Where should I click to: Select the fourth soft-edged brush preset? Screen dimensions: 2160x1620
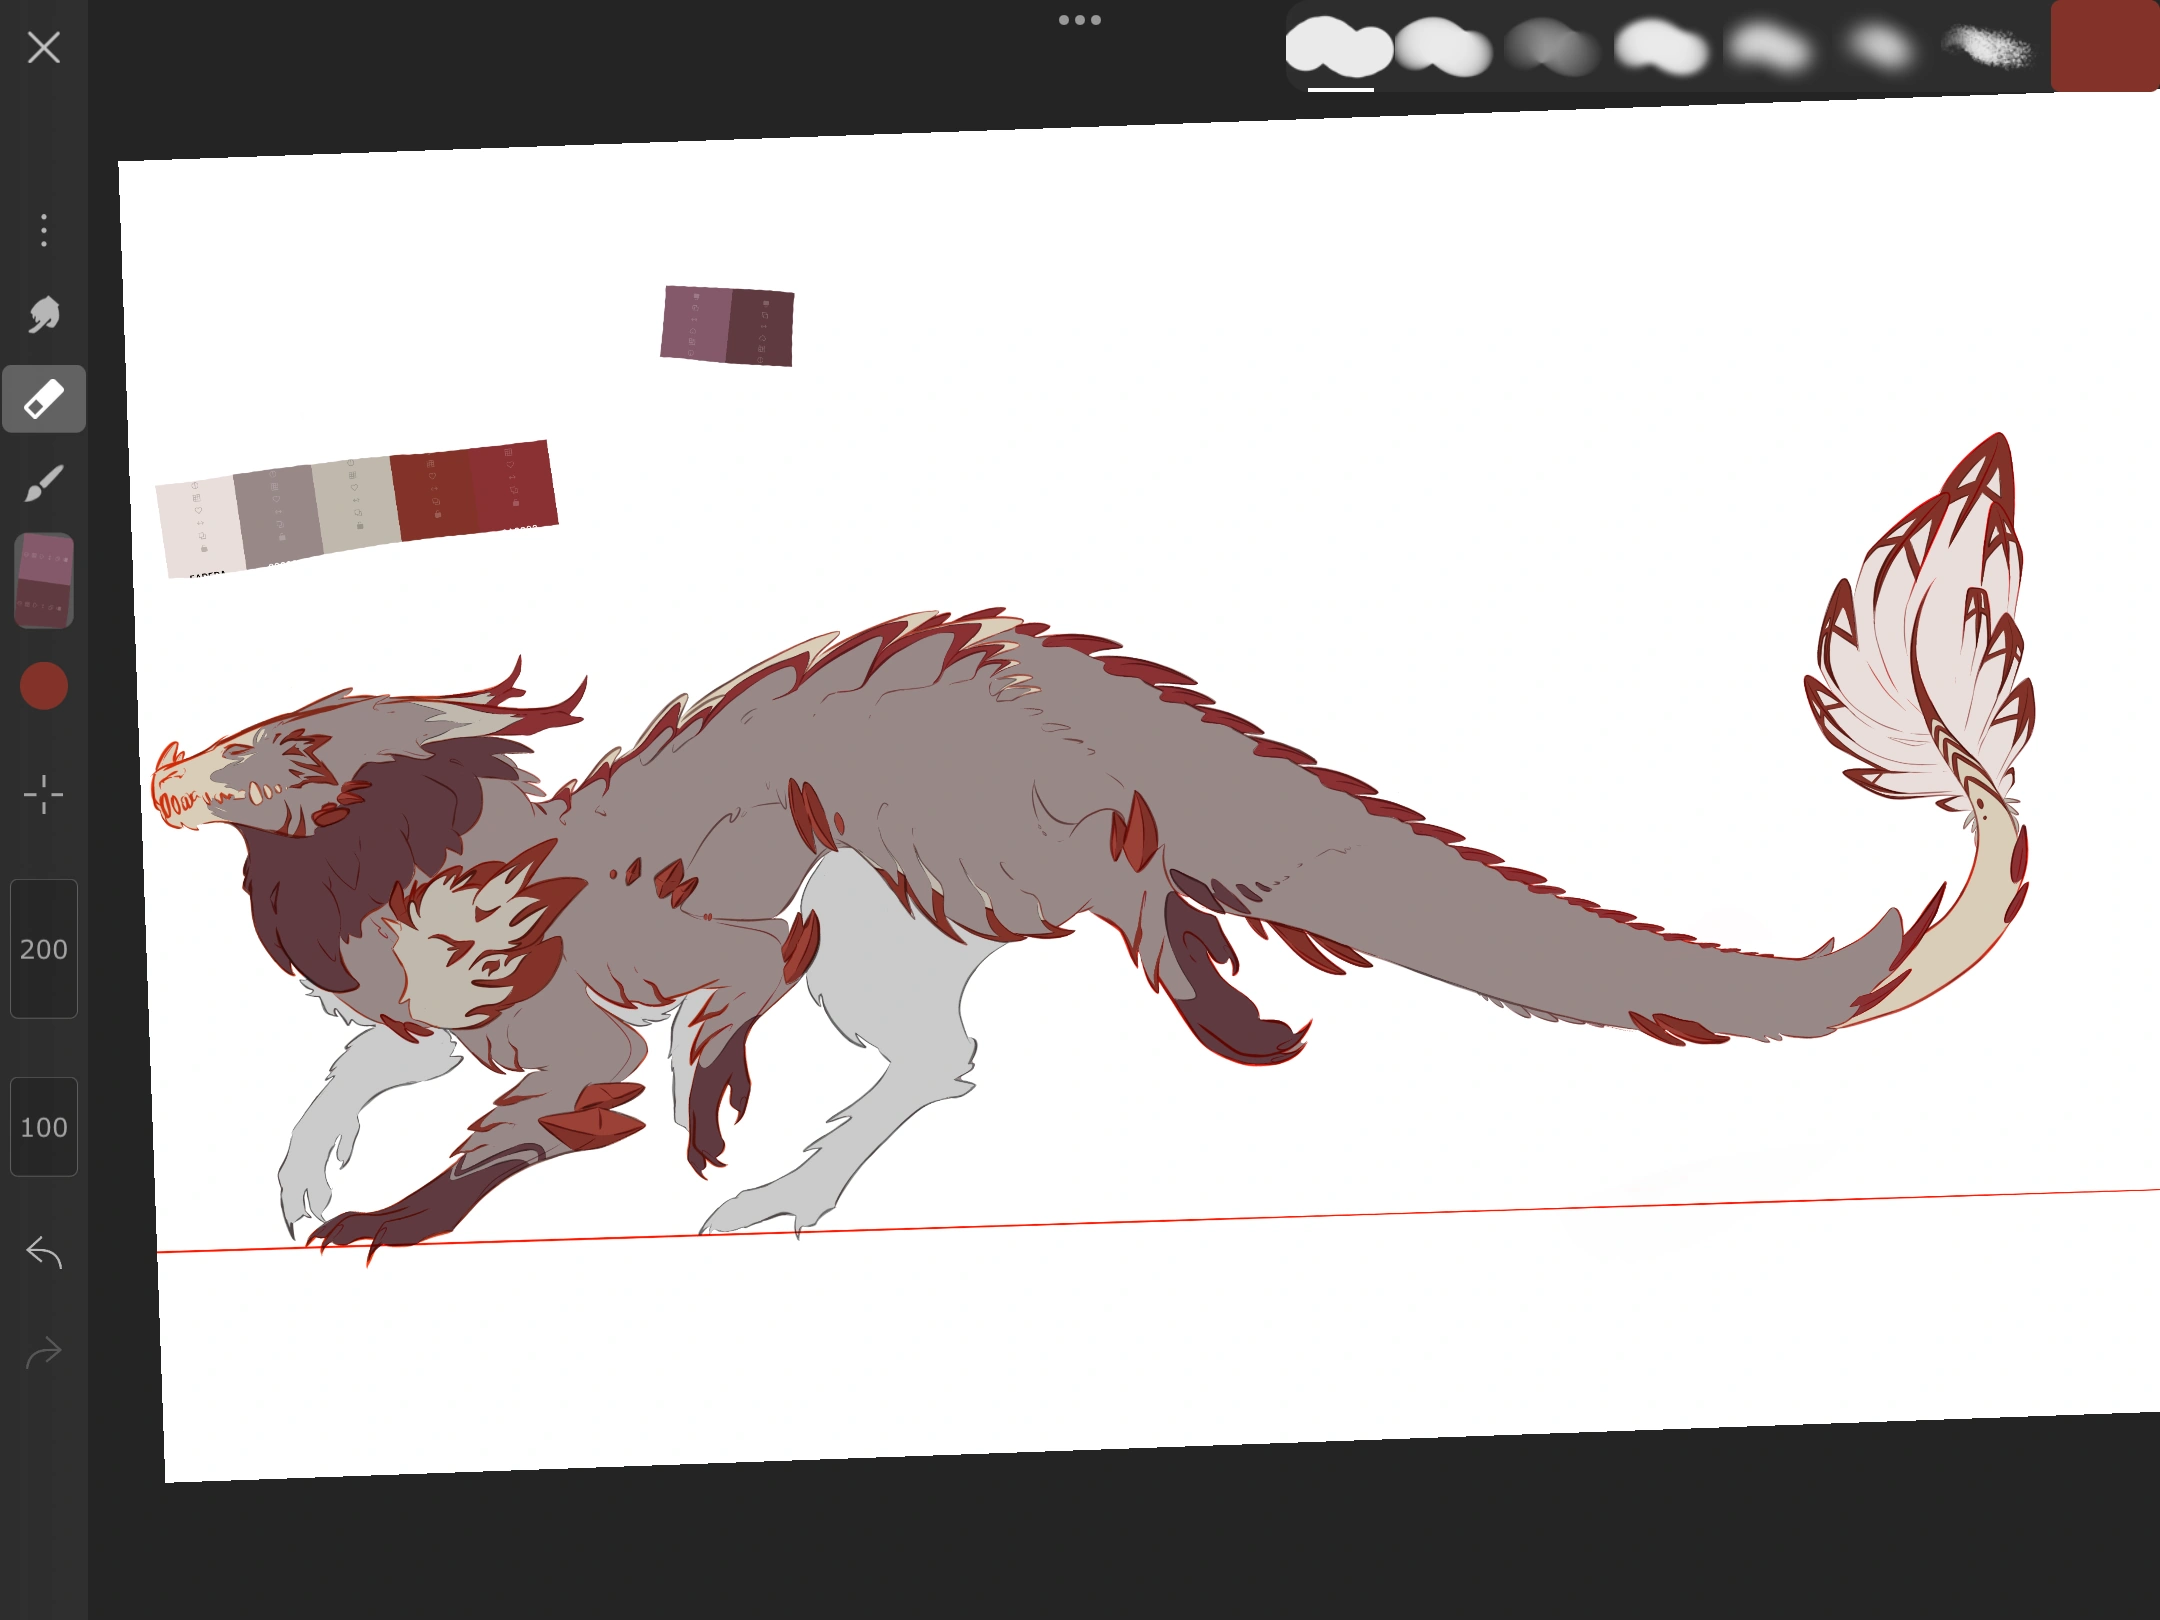coord(1660,47)
